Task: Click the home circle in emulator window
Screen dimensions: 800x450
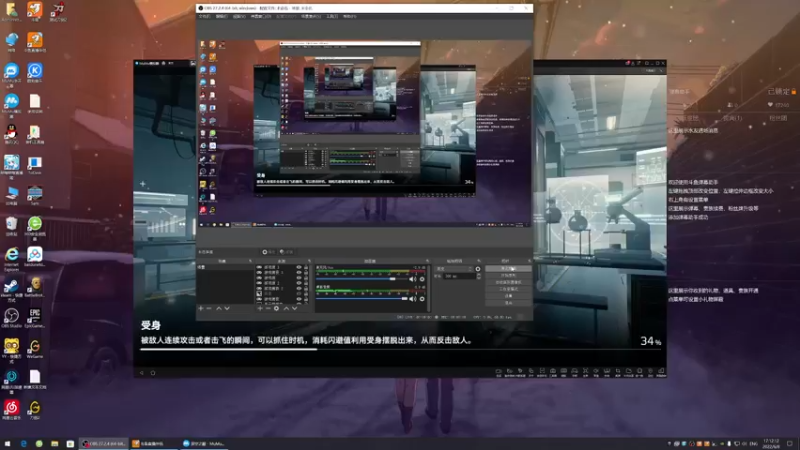Action: tap(153, 373)
